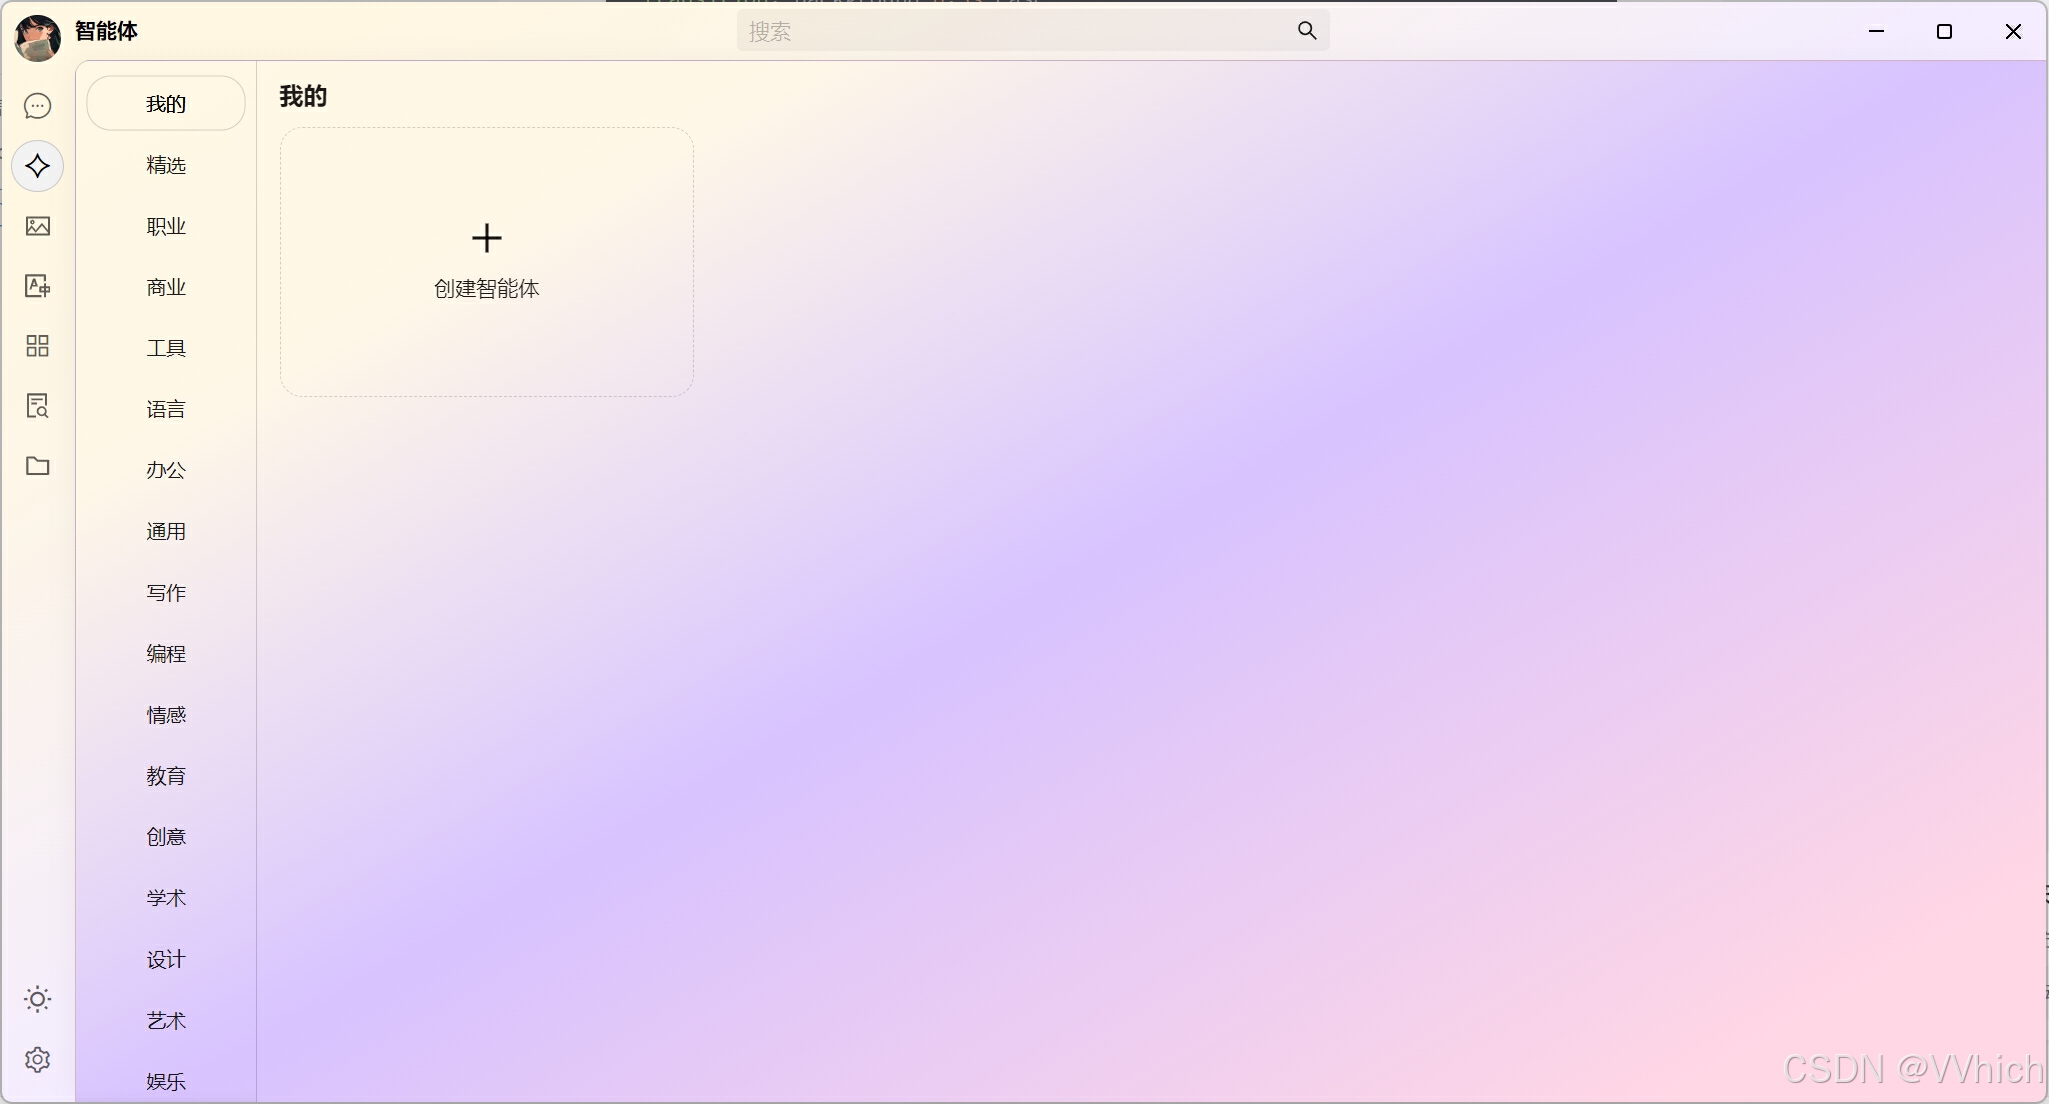This screenshot has height=1104, width=2049.
Task: Open the 写作 category
Action: pyautogui.click(x=166, y=593)
